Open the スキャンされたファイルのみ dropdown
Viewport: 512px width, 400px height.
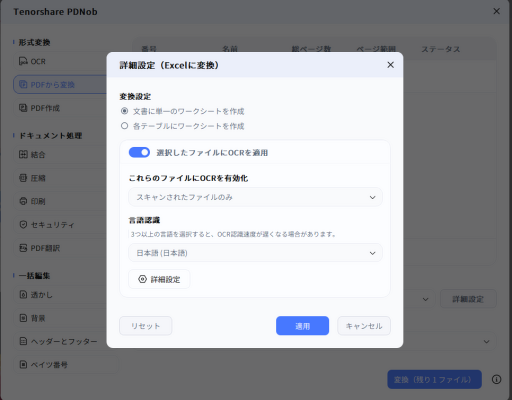point(255,197)
